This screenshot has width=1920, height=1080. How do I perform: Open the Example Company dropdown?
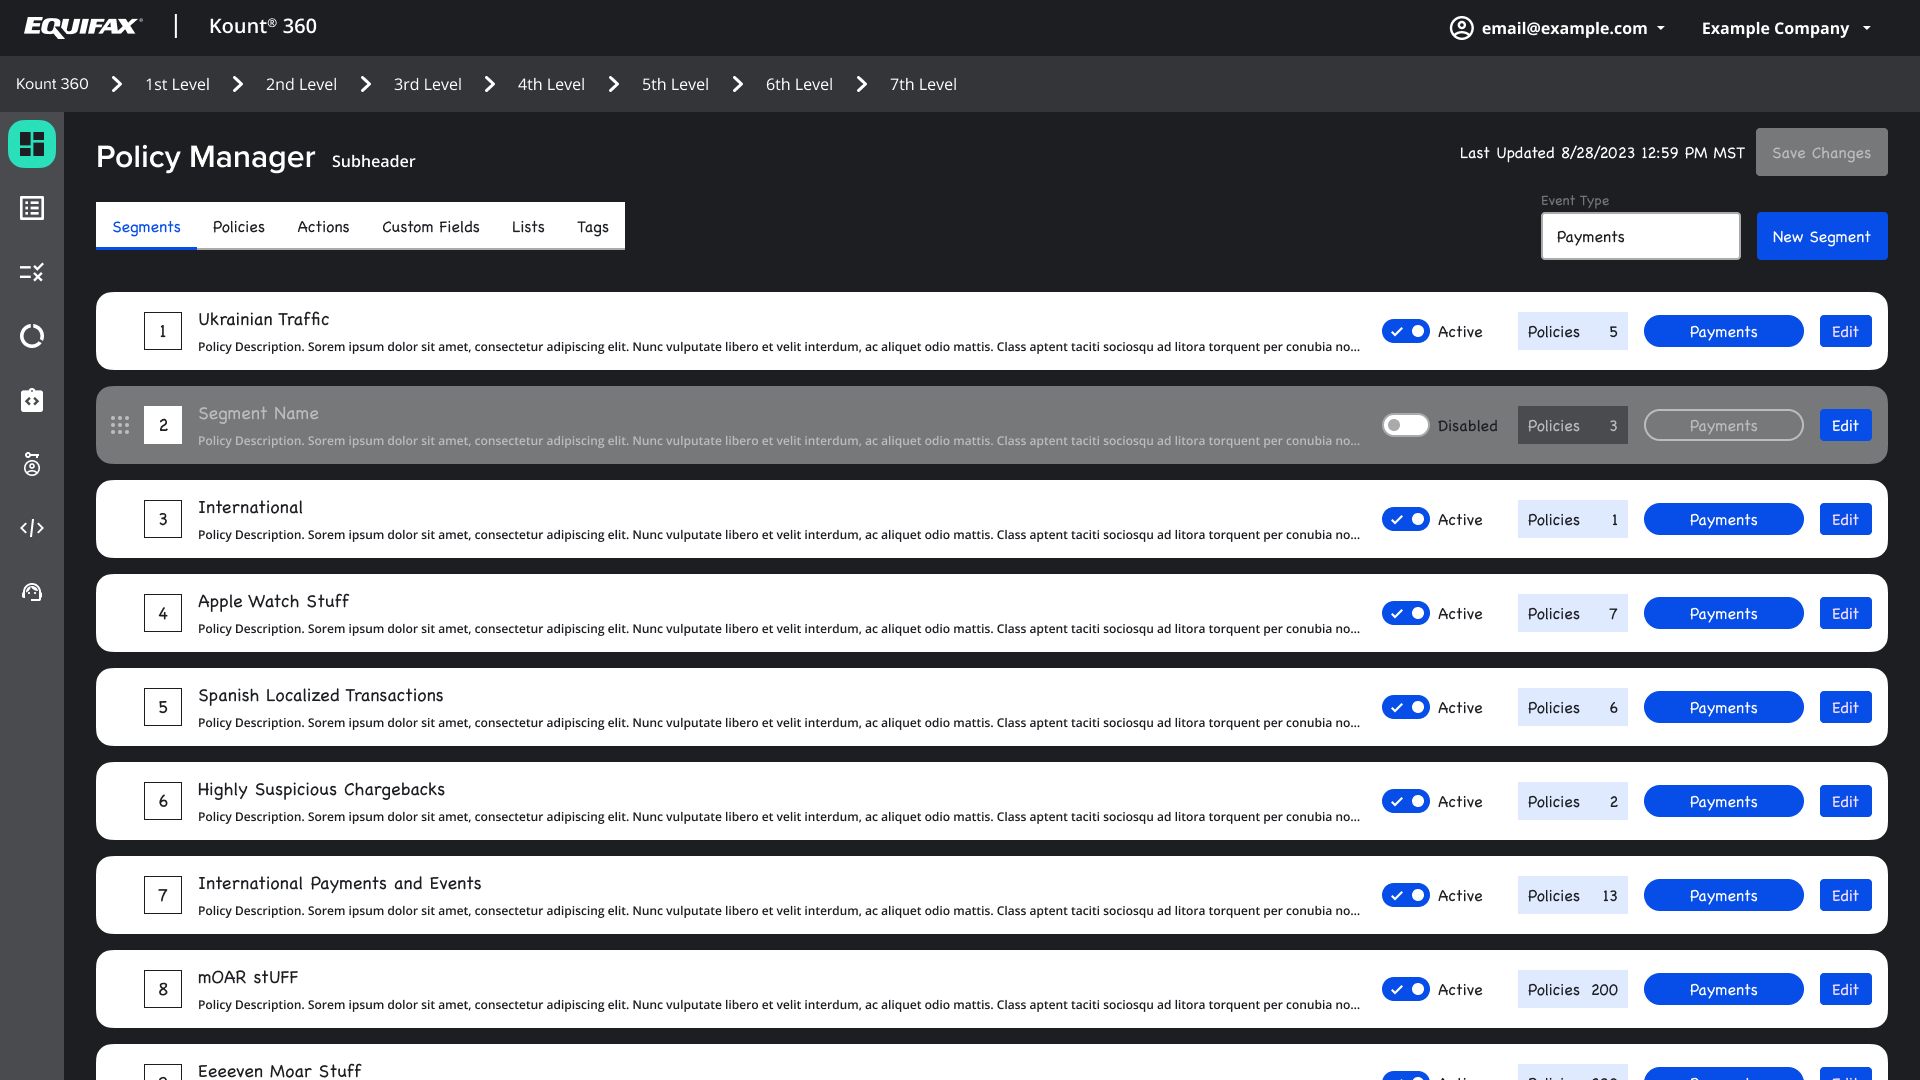[x=1786, y=28]
